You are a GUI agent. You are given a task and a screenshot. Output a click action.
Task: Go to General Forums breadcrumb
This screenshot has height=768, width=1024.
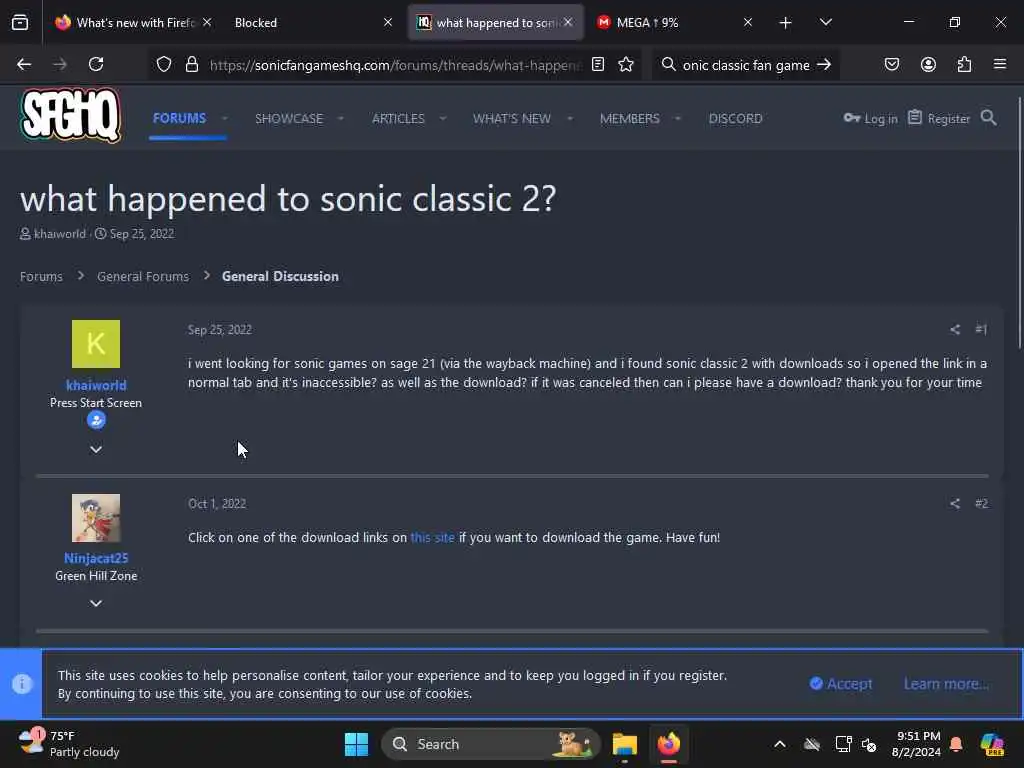pos(143,276)
